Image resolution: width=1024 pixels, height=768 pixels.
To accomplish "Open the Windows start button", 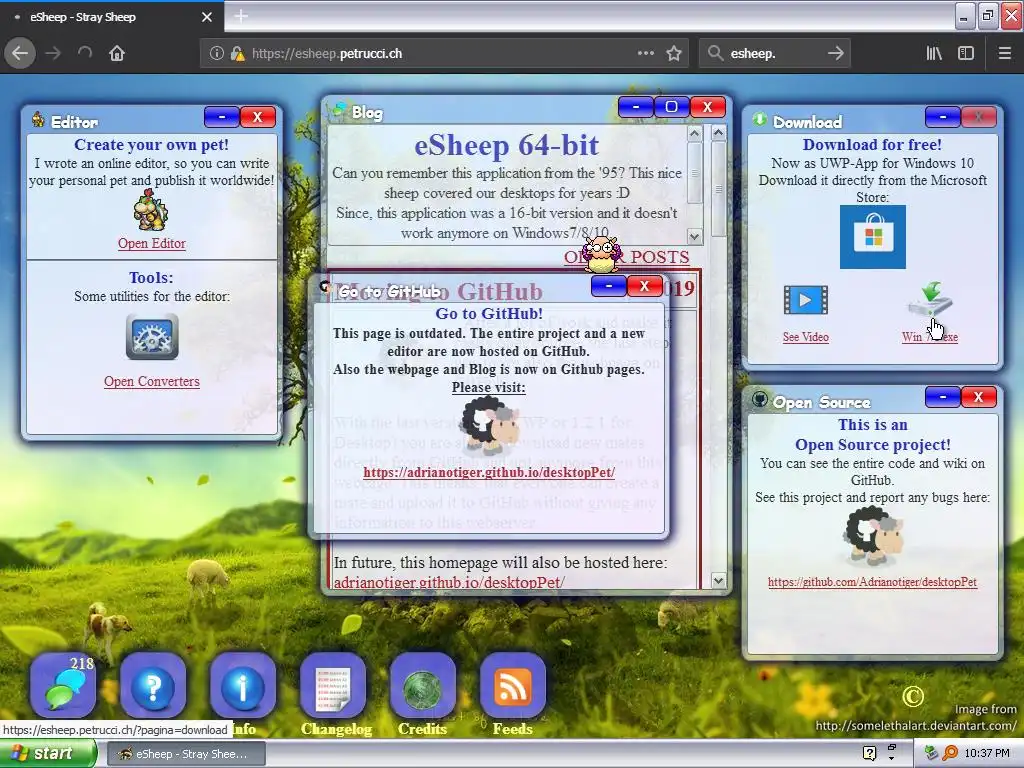I will click(47, 754).
